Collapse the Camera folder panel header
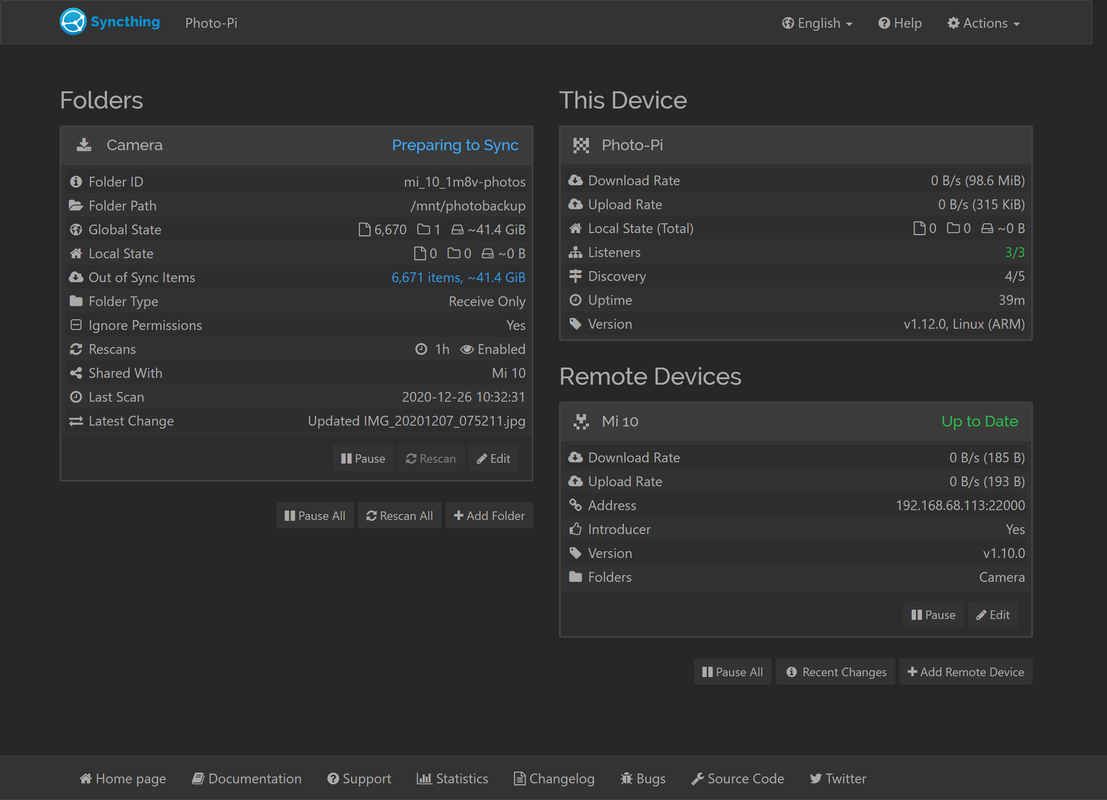Image resolution: width=1107 pixels, height=800 pixels. pos(297,145)
